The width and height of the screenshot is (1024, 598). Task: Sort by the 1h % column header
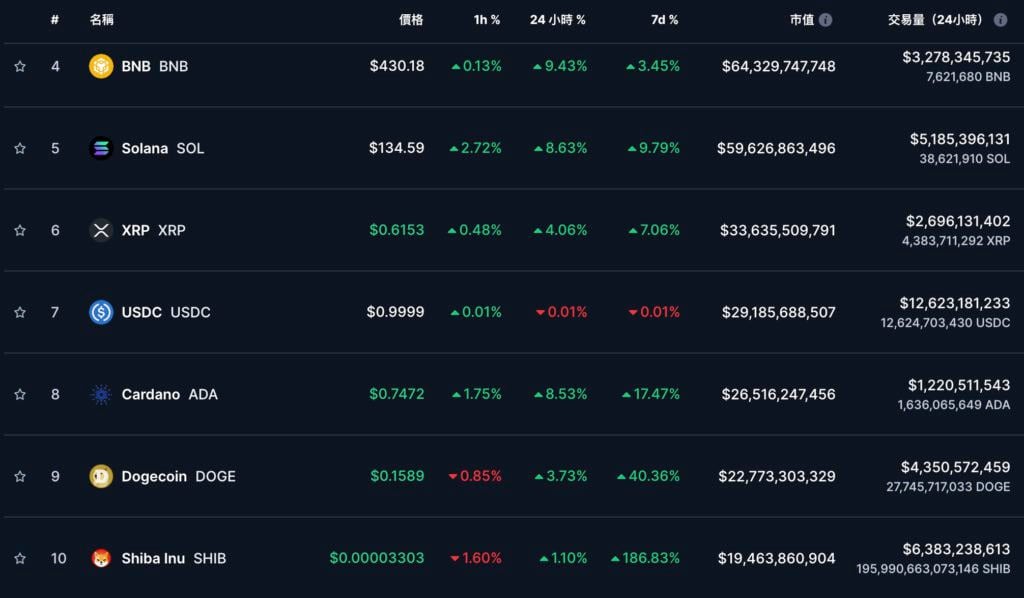click(487, 20)
